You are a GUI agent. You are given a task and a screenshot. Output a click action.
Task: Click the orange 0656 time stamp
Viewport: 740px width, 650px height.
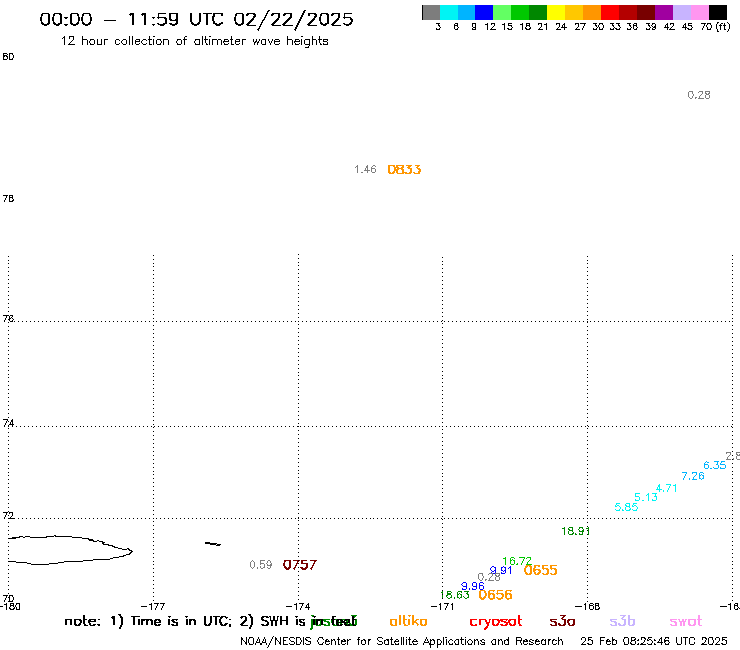pyautogui.click(x=495, y=595)
